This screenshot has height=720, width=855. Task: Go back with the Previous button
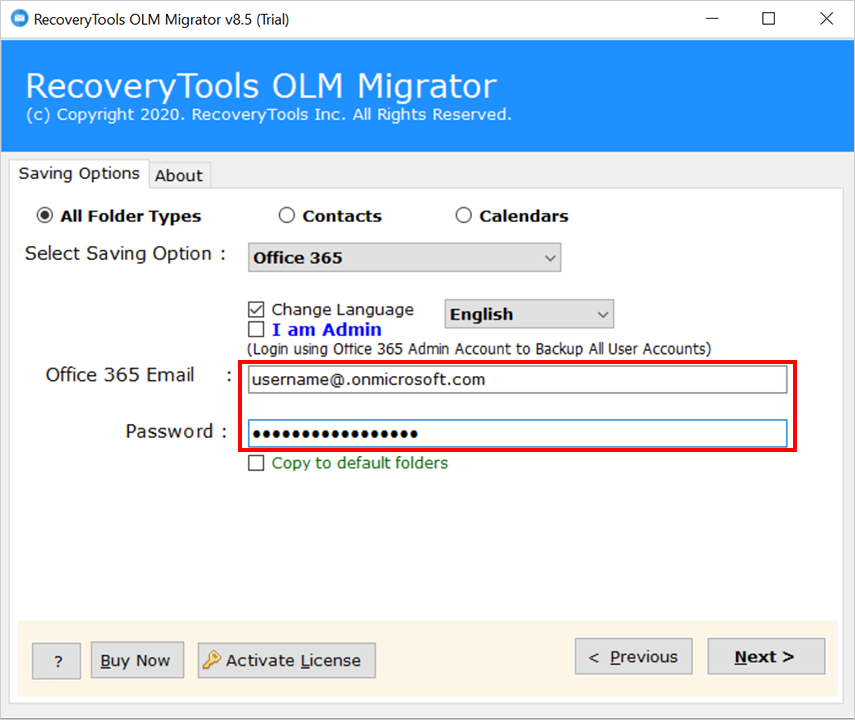(634, 657)
